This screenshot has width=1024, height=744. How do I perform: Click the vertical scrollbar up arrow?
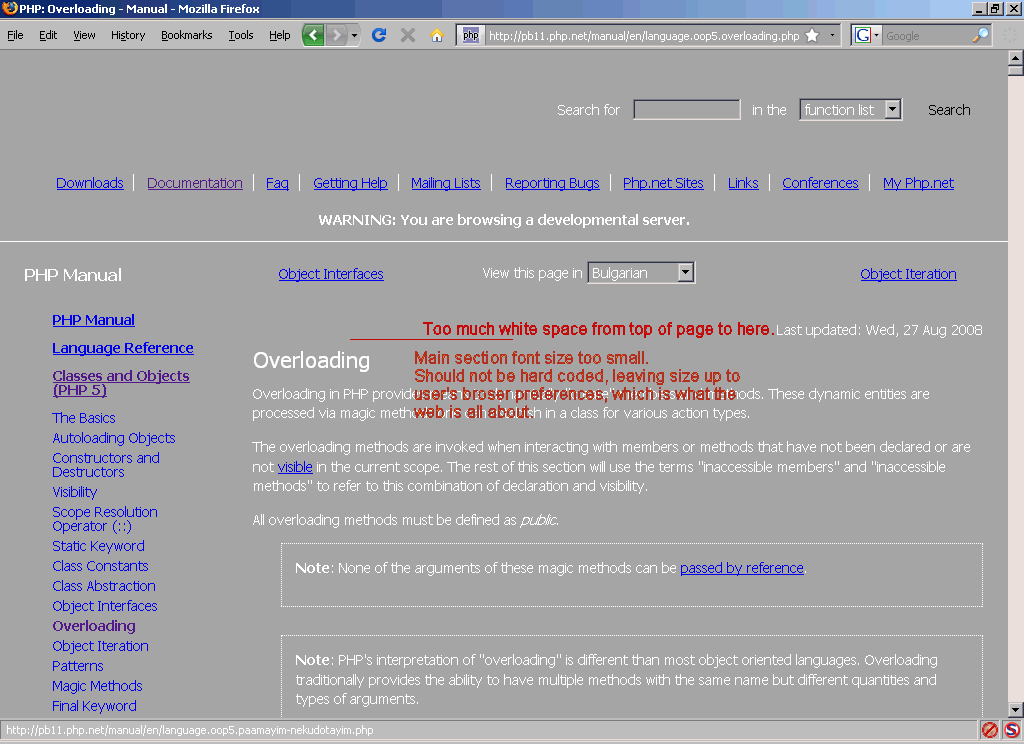[x=1016, y=57]
